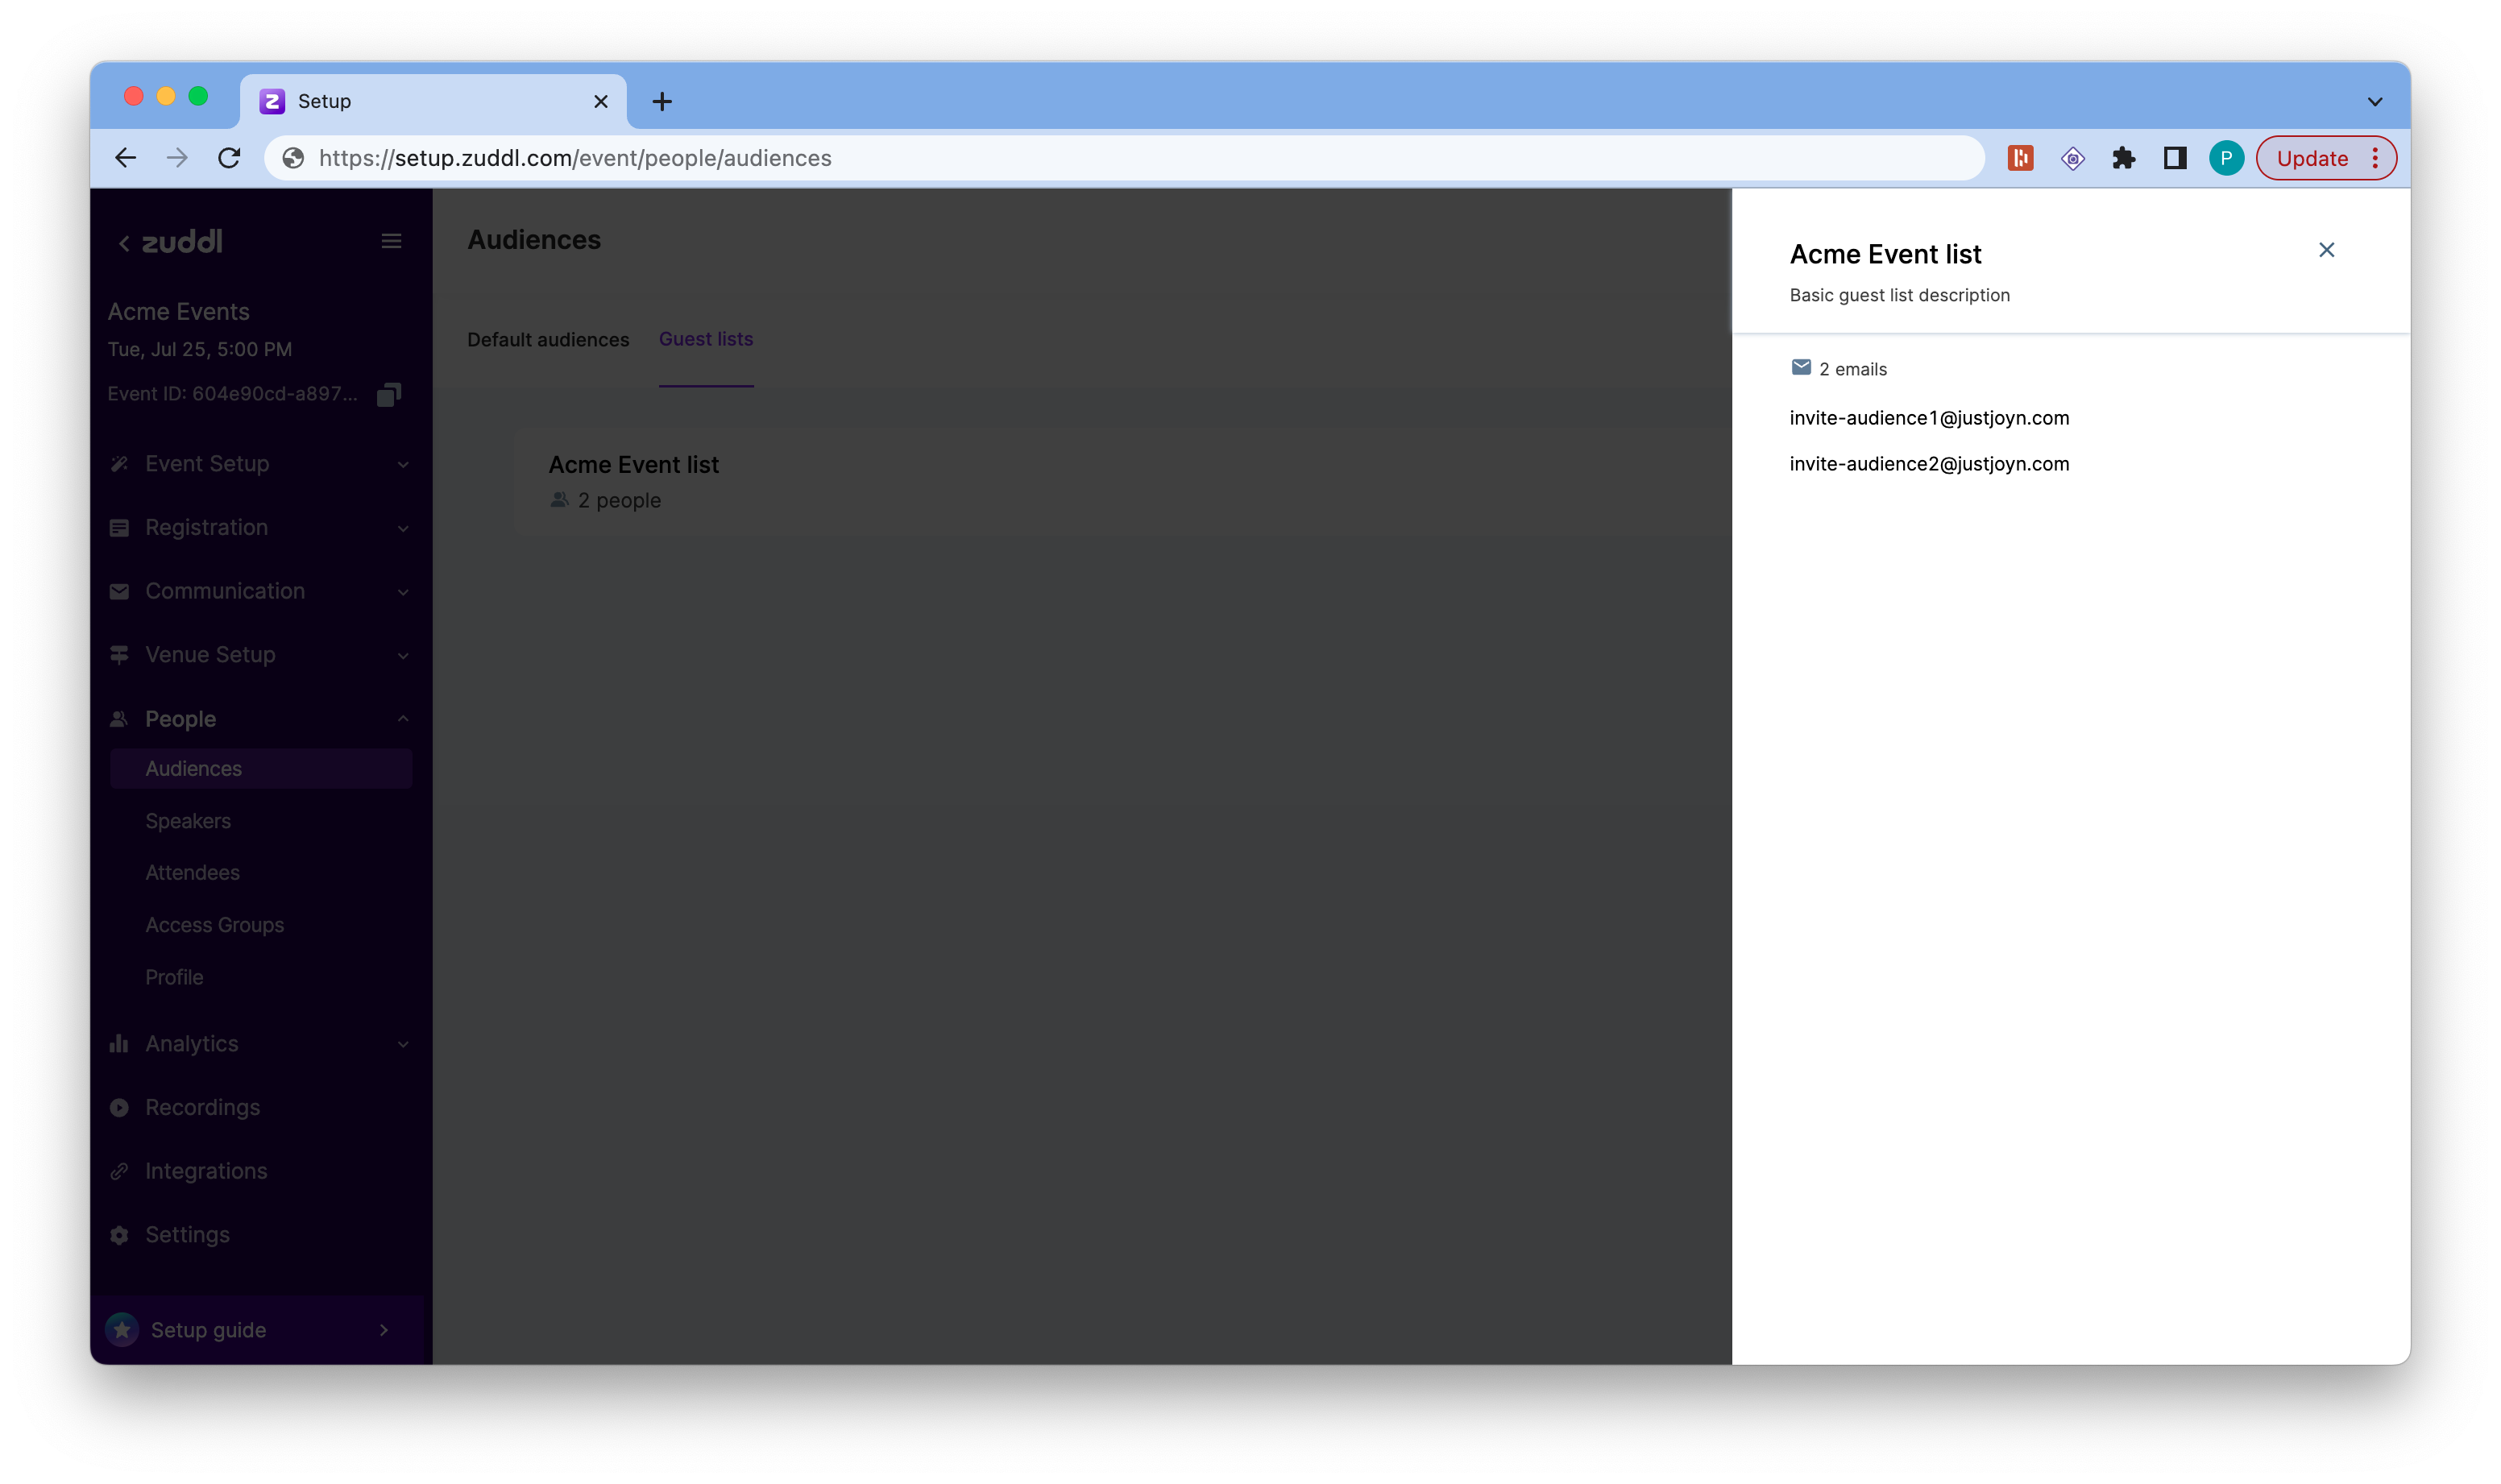Click the People person icon

click(119, 719)
